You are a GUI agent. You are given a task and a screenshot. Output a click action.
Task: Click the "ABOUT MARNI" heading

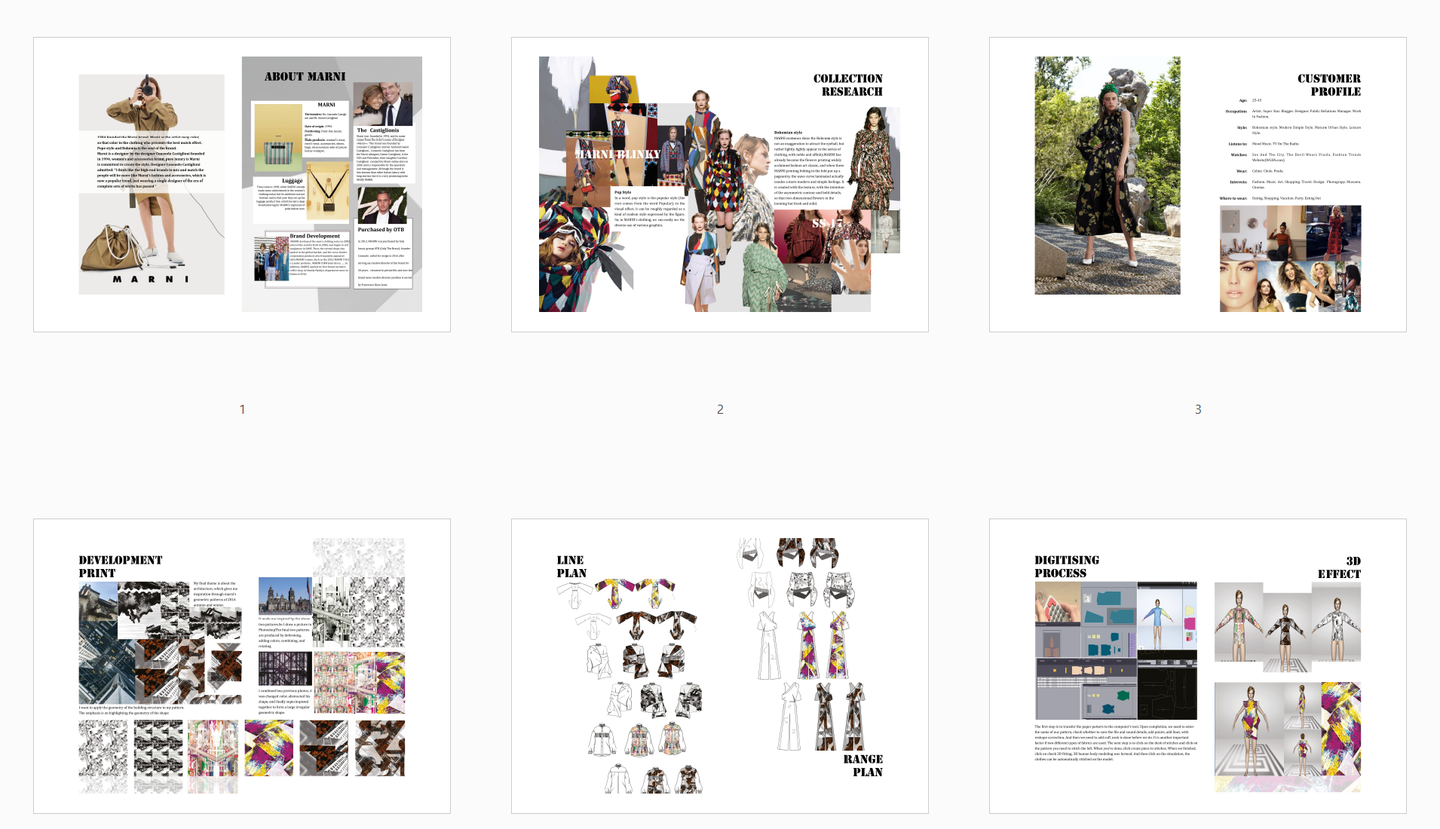pyautogui.click(x=305, y=76)
